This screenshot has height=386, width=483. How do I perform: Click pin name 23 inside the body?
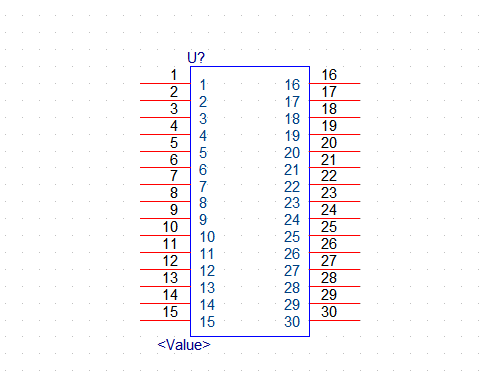[292, 203]
